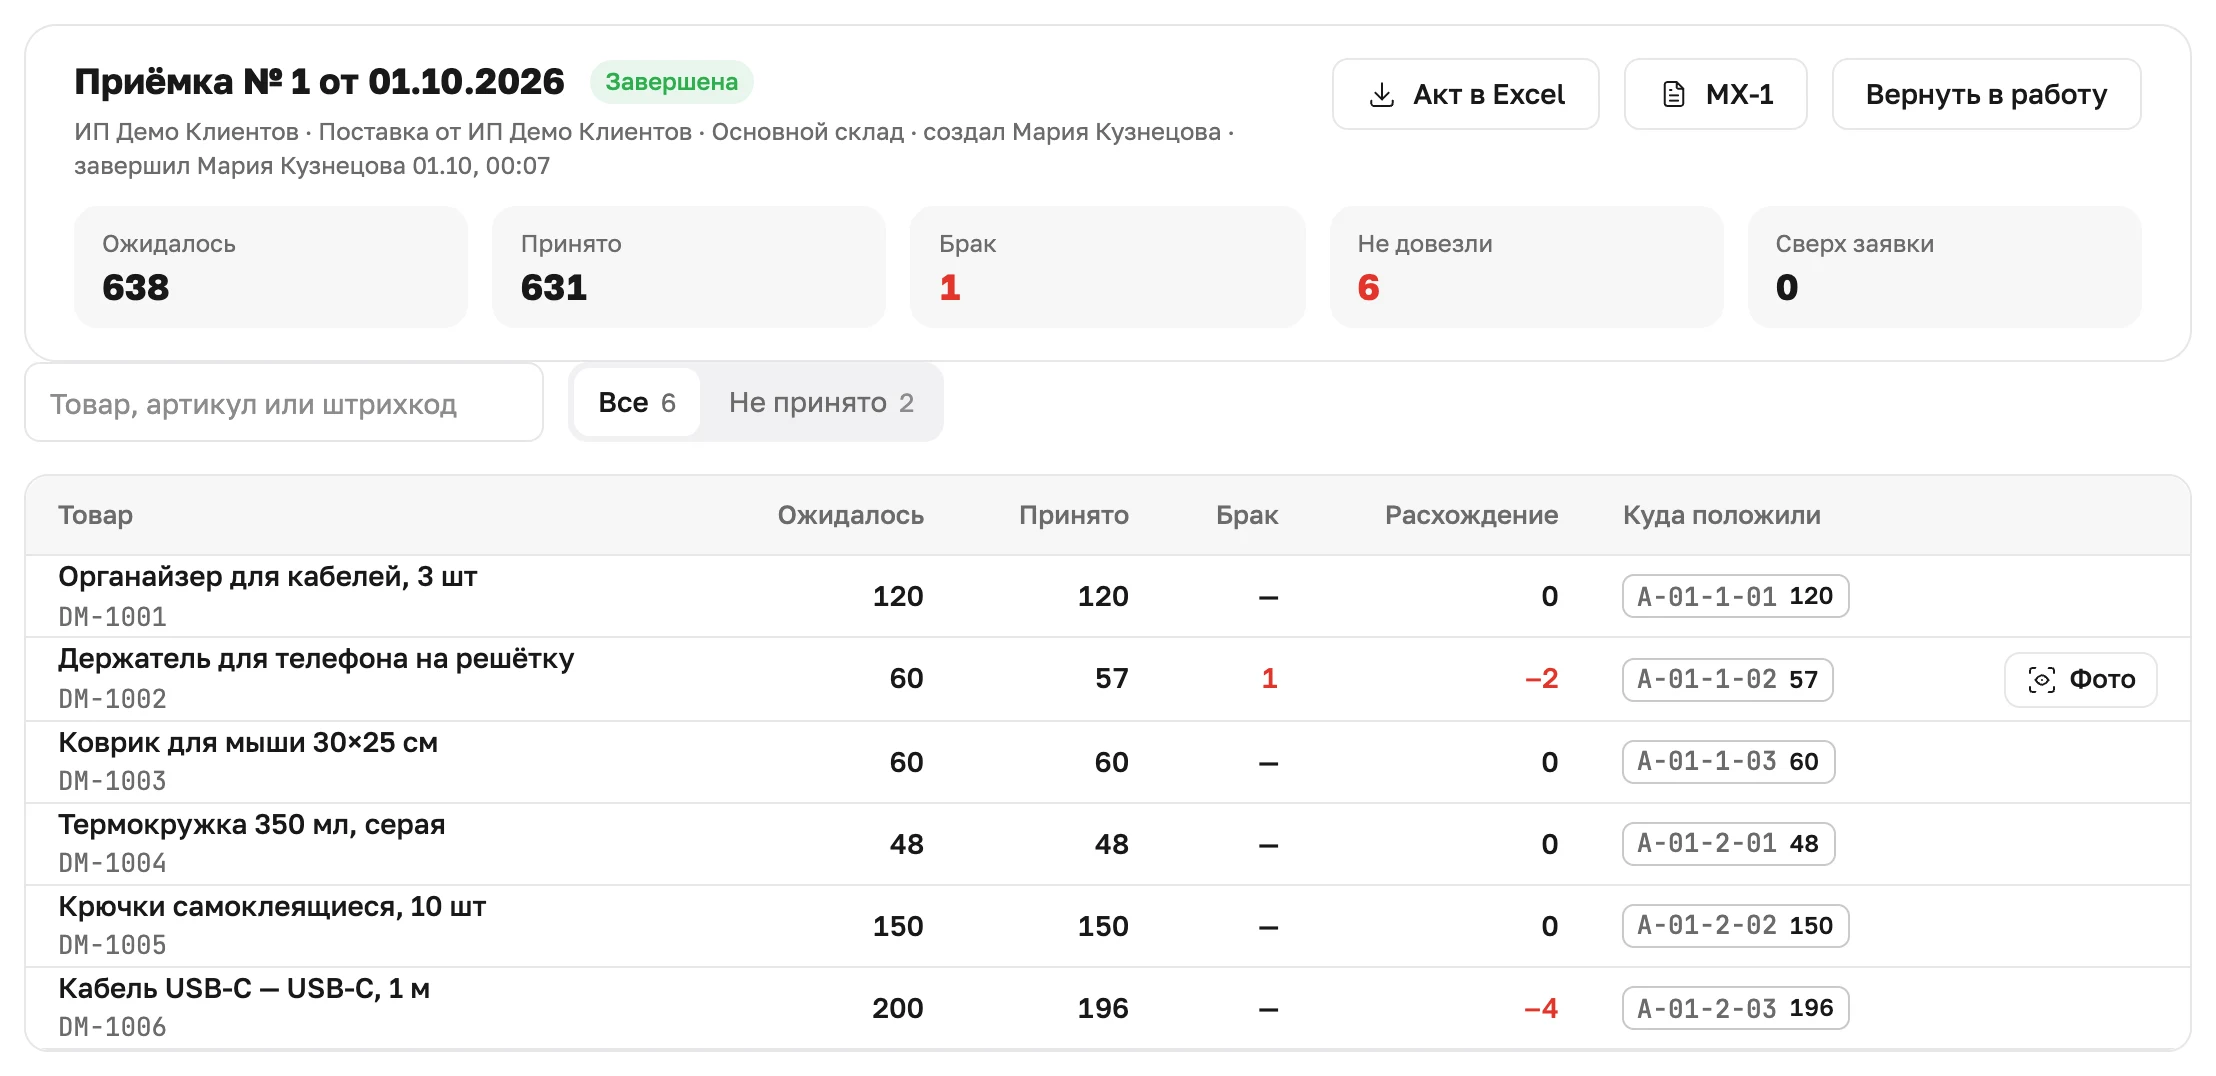2216x1076 pixels.
Task: Select the Сверх заявки 0 summary card
Action: (1944, 267)
